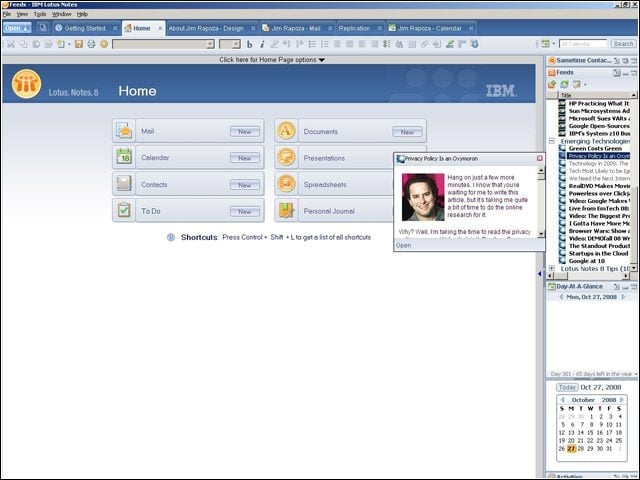Open the Tools menu

tap(40, 14)
